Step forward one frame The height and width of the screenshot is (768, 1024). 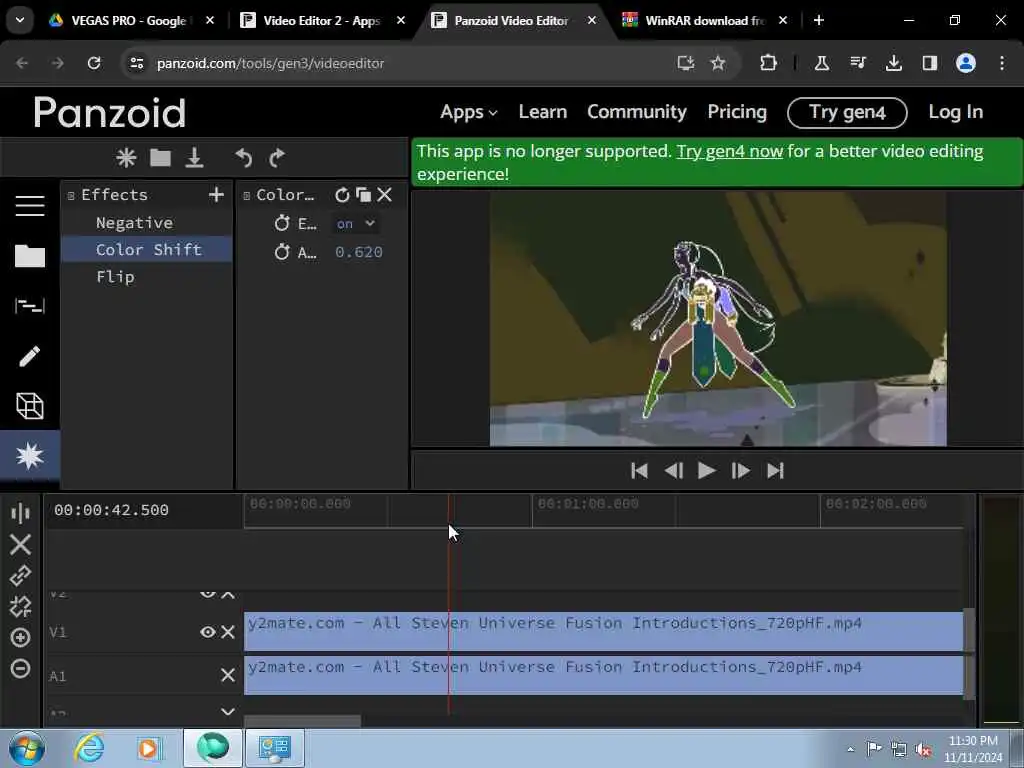point(741,471)
